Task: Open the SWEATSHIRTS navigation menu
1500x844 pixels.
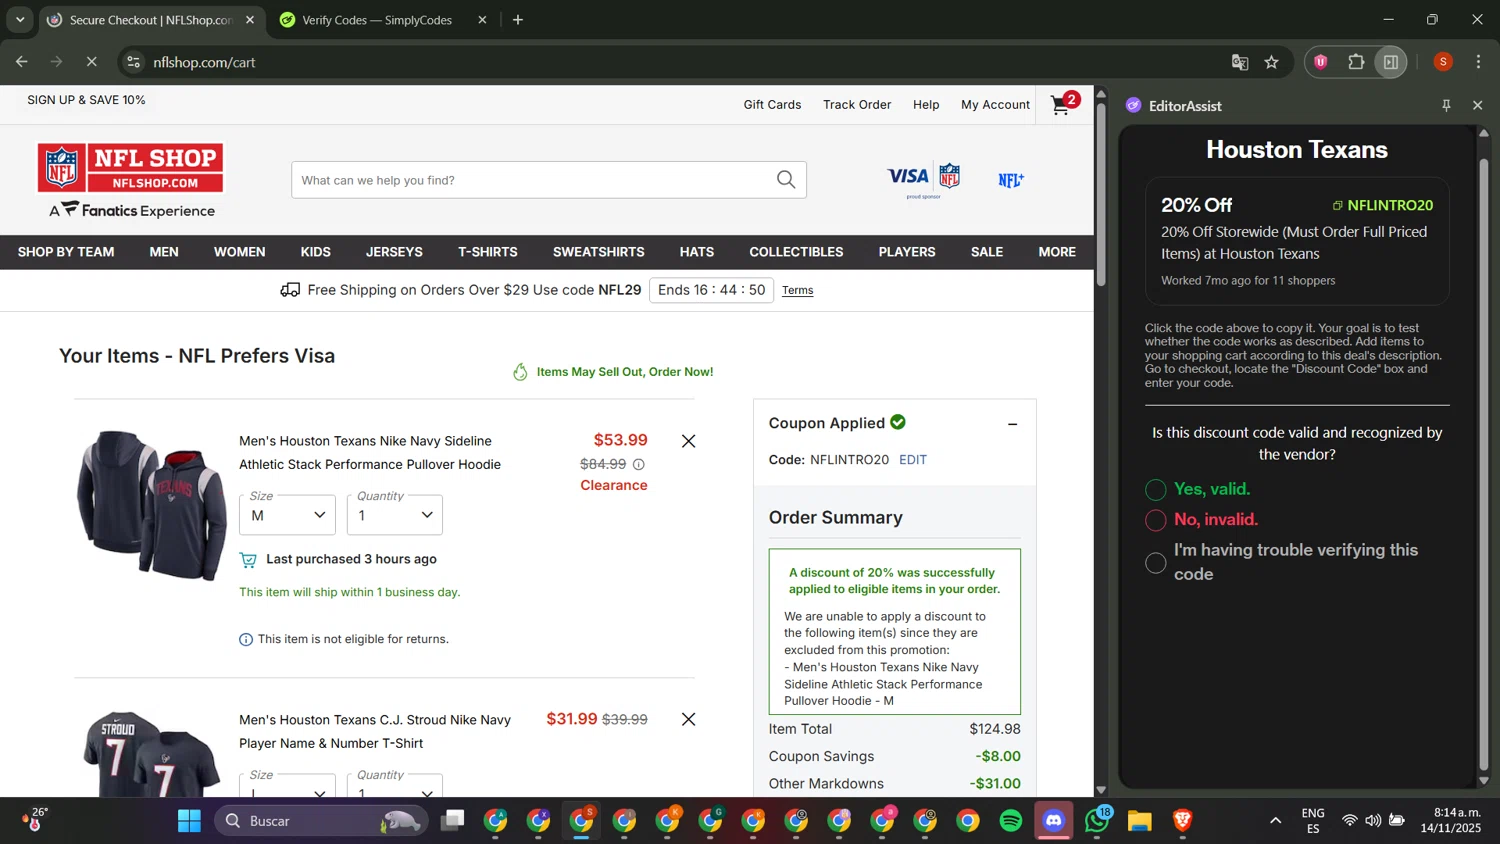Action: (599, 252)
